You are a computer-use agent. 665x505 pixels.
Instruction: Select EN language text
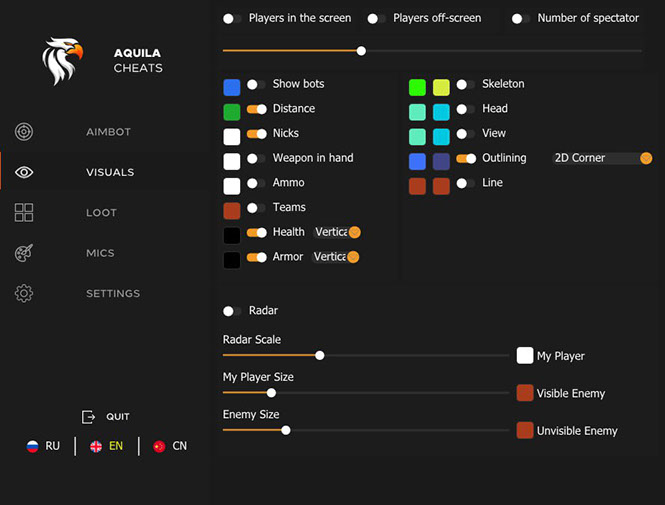click(x=116, y=446)
